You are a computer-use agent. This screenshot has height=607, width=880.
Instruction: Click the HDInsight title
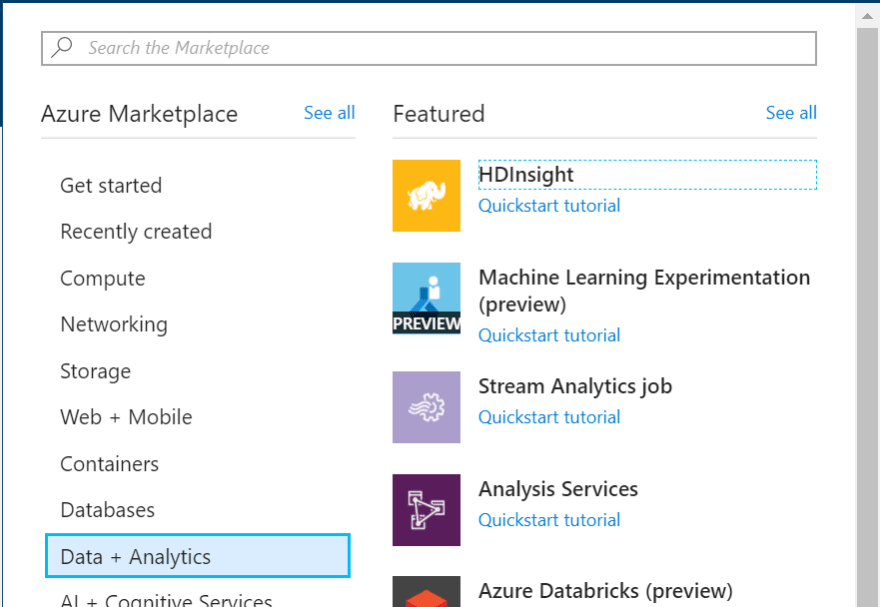[x=526, y=174]
